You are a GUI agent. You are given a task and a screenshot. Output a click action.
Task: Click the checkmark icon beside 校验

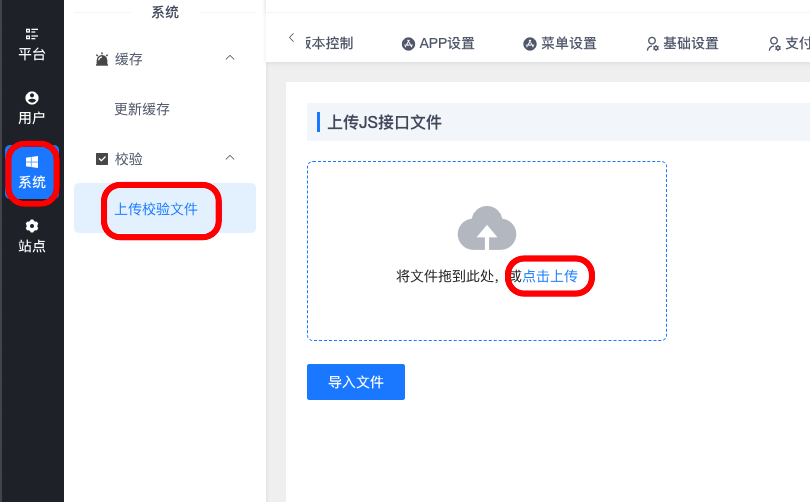coord(102,159)
